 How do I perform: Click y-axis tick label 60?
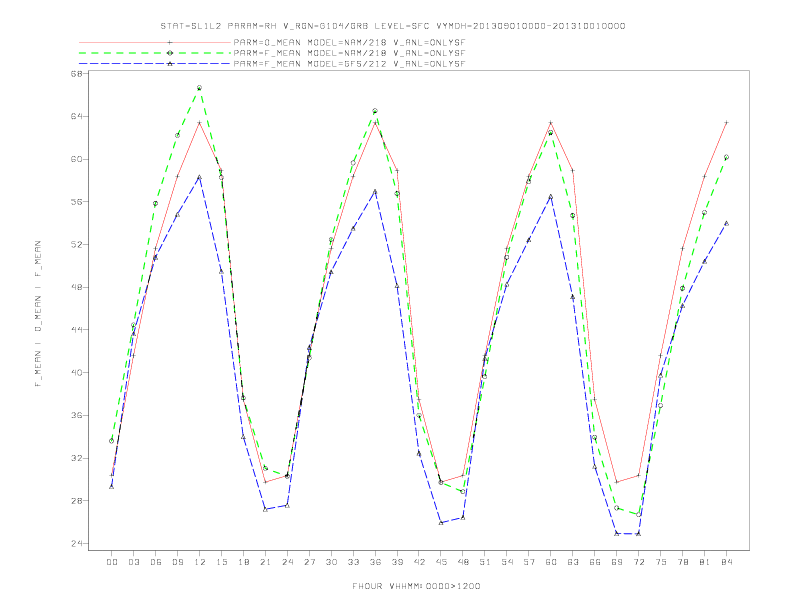pyautogui.click(x=77, y=159)
